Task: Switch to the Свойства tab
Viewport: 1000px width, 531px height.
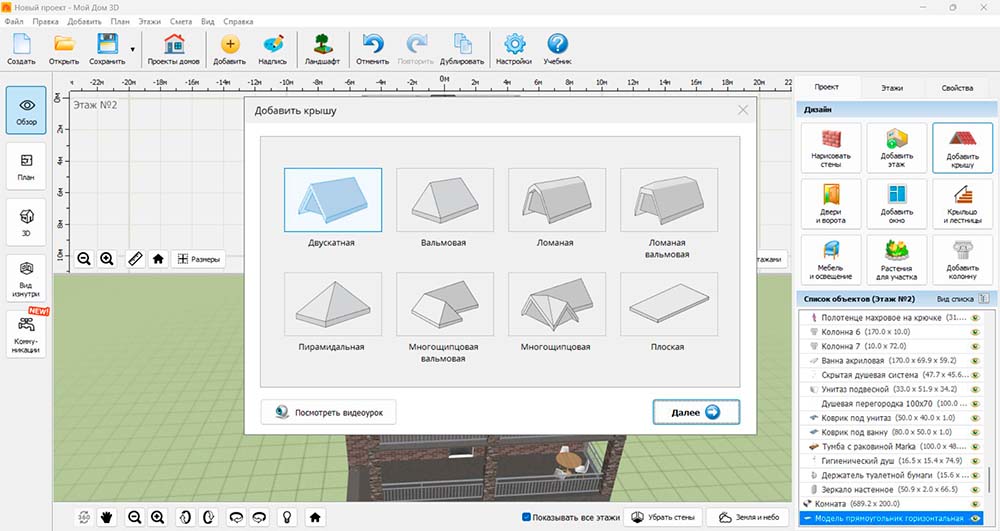Action: point(957,88)
